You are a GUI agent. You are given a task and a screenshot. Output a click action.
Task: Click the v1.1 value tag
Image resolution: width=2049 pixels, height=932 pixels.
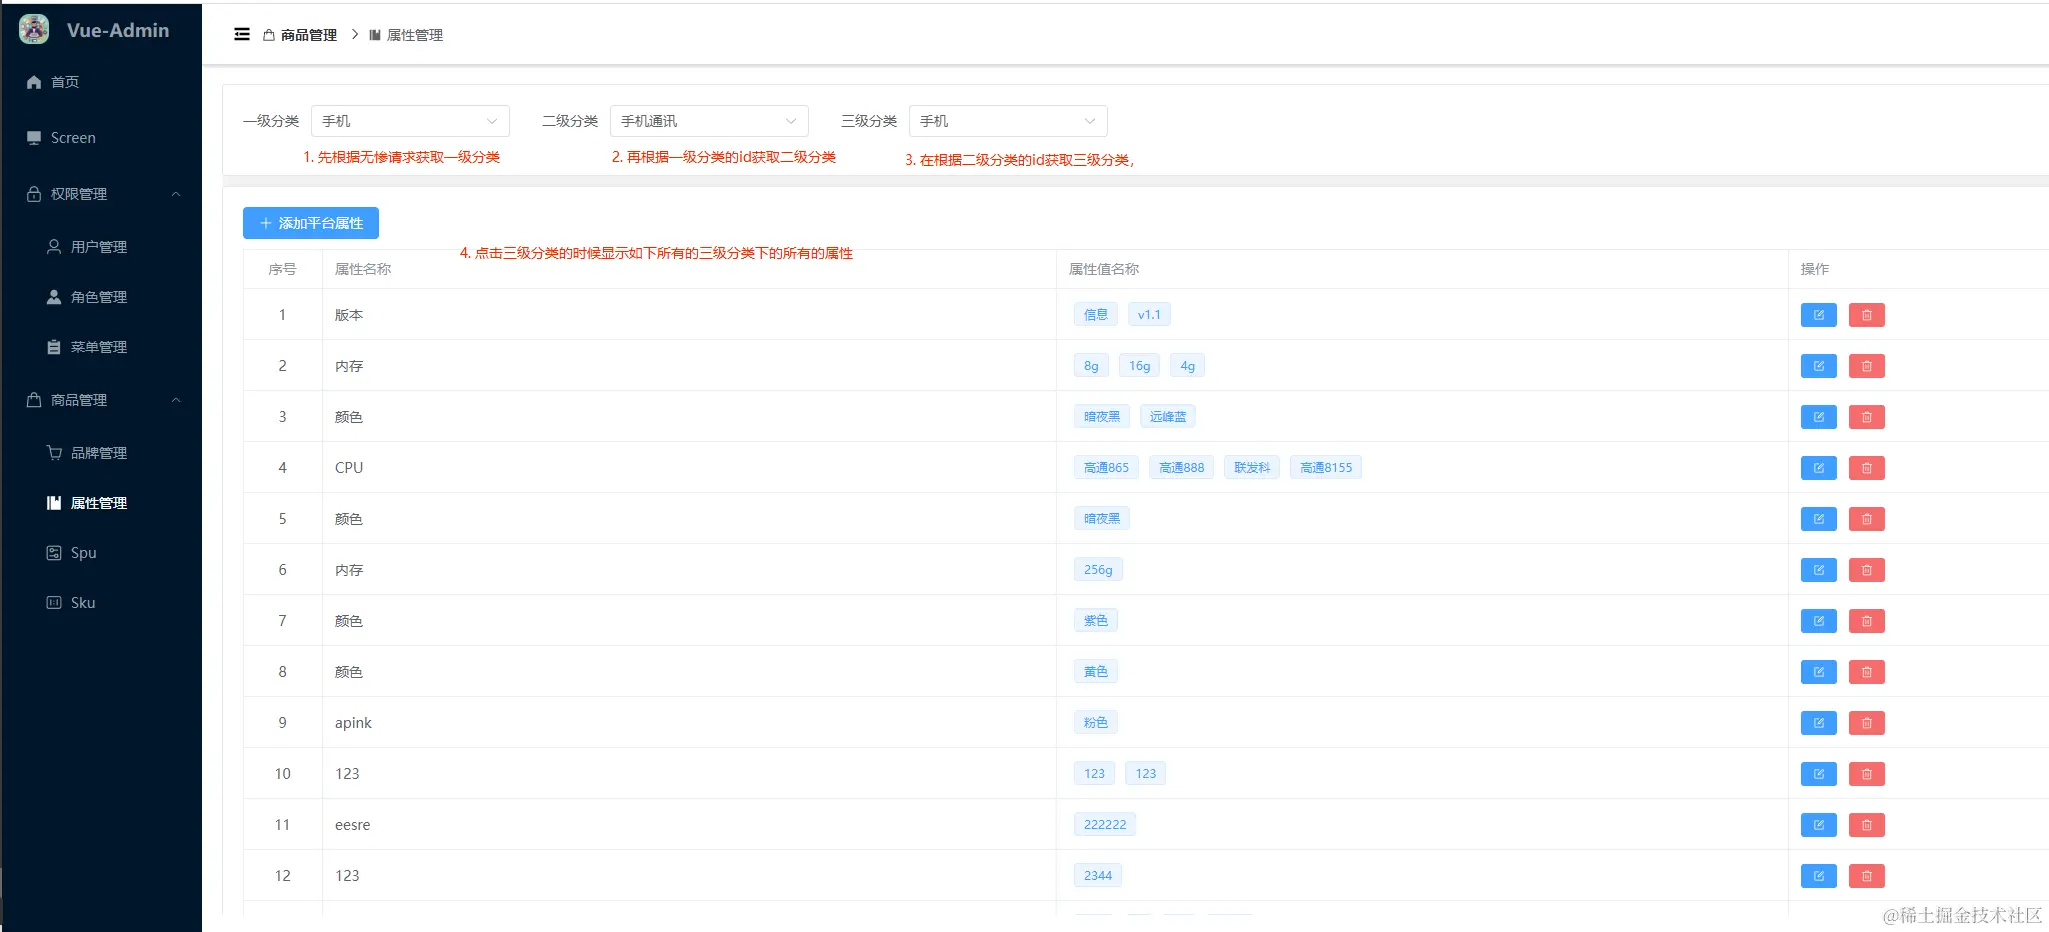1149,315
